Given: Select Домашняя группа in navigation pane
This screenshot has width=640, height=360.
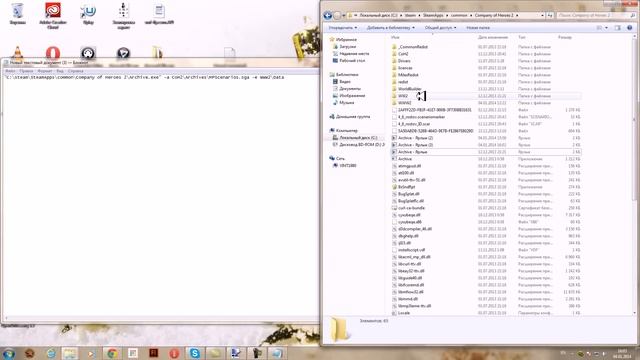Looking at the screenshot, I should point(353,117).
